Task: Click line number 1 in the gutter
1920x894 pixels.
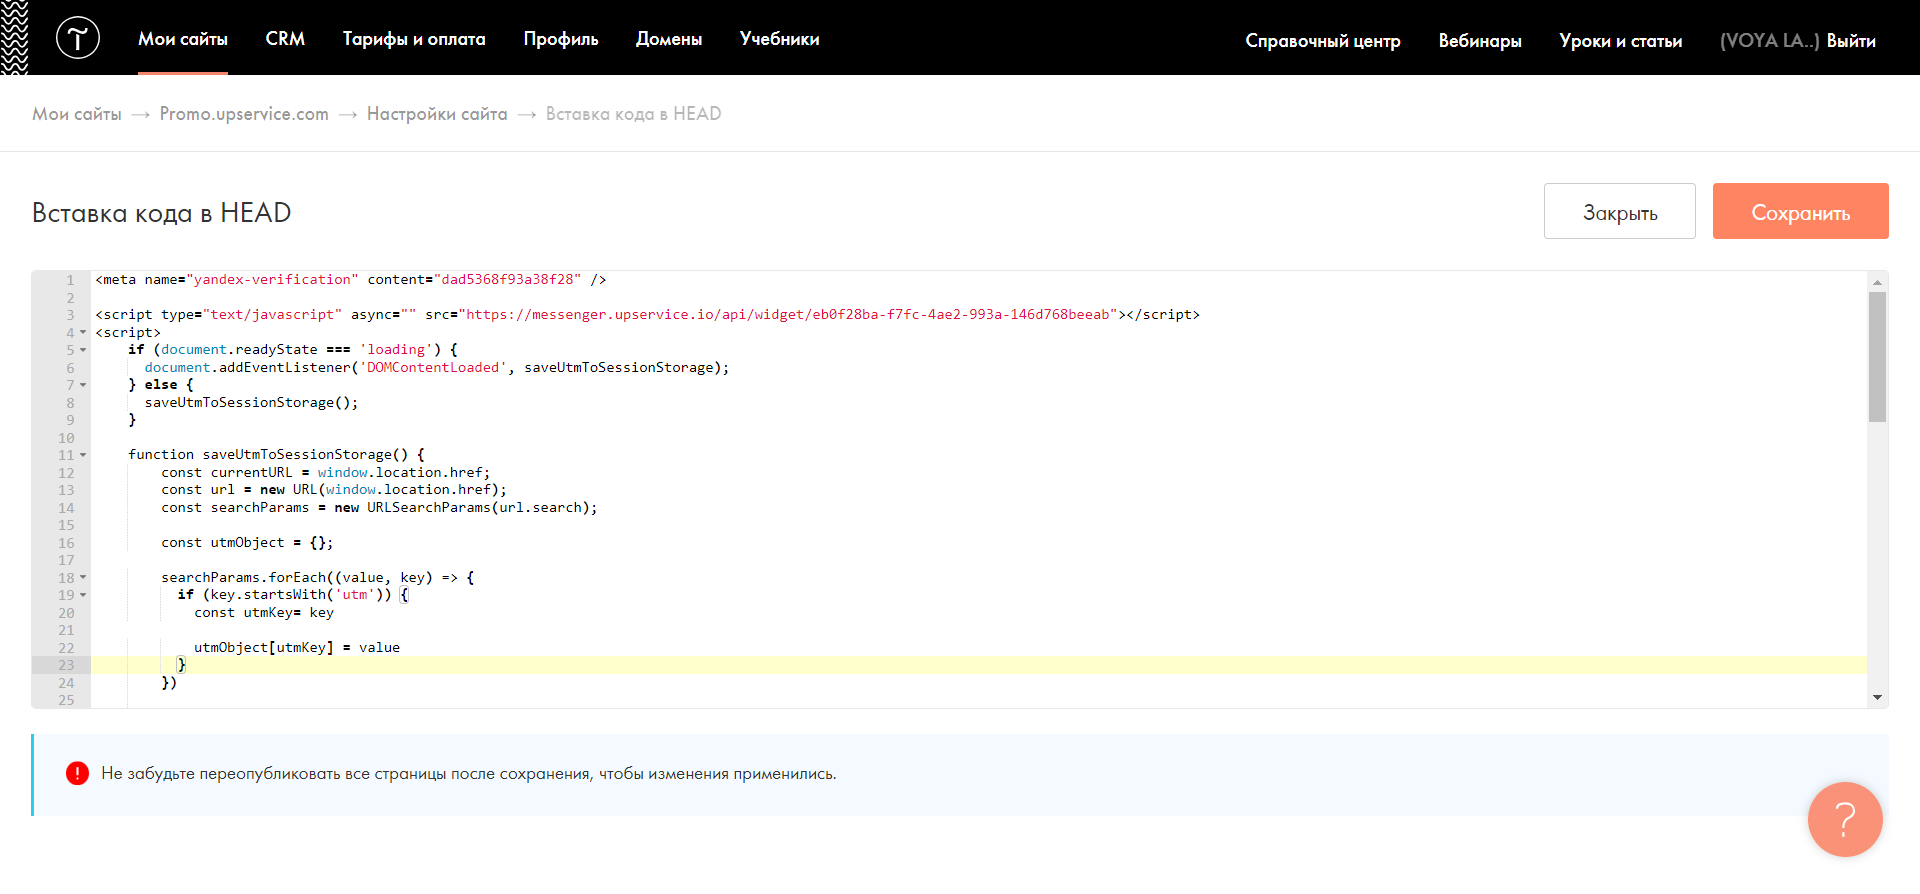Action: pyautogui.click(x=70, y=280)
